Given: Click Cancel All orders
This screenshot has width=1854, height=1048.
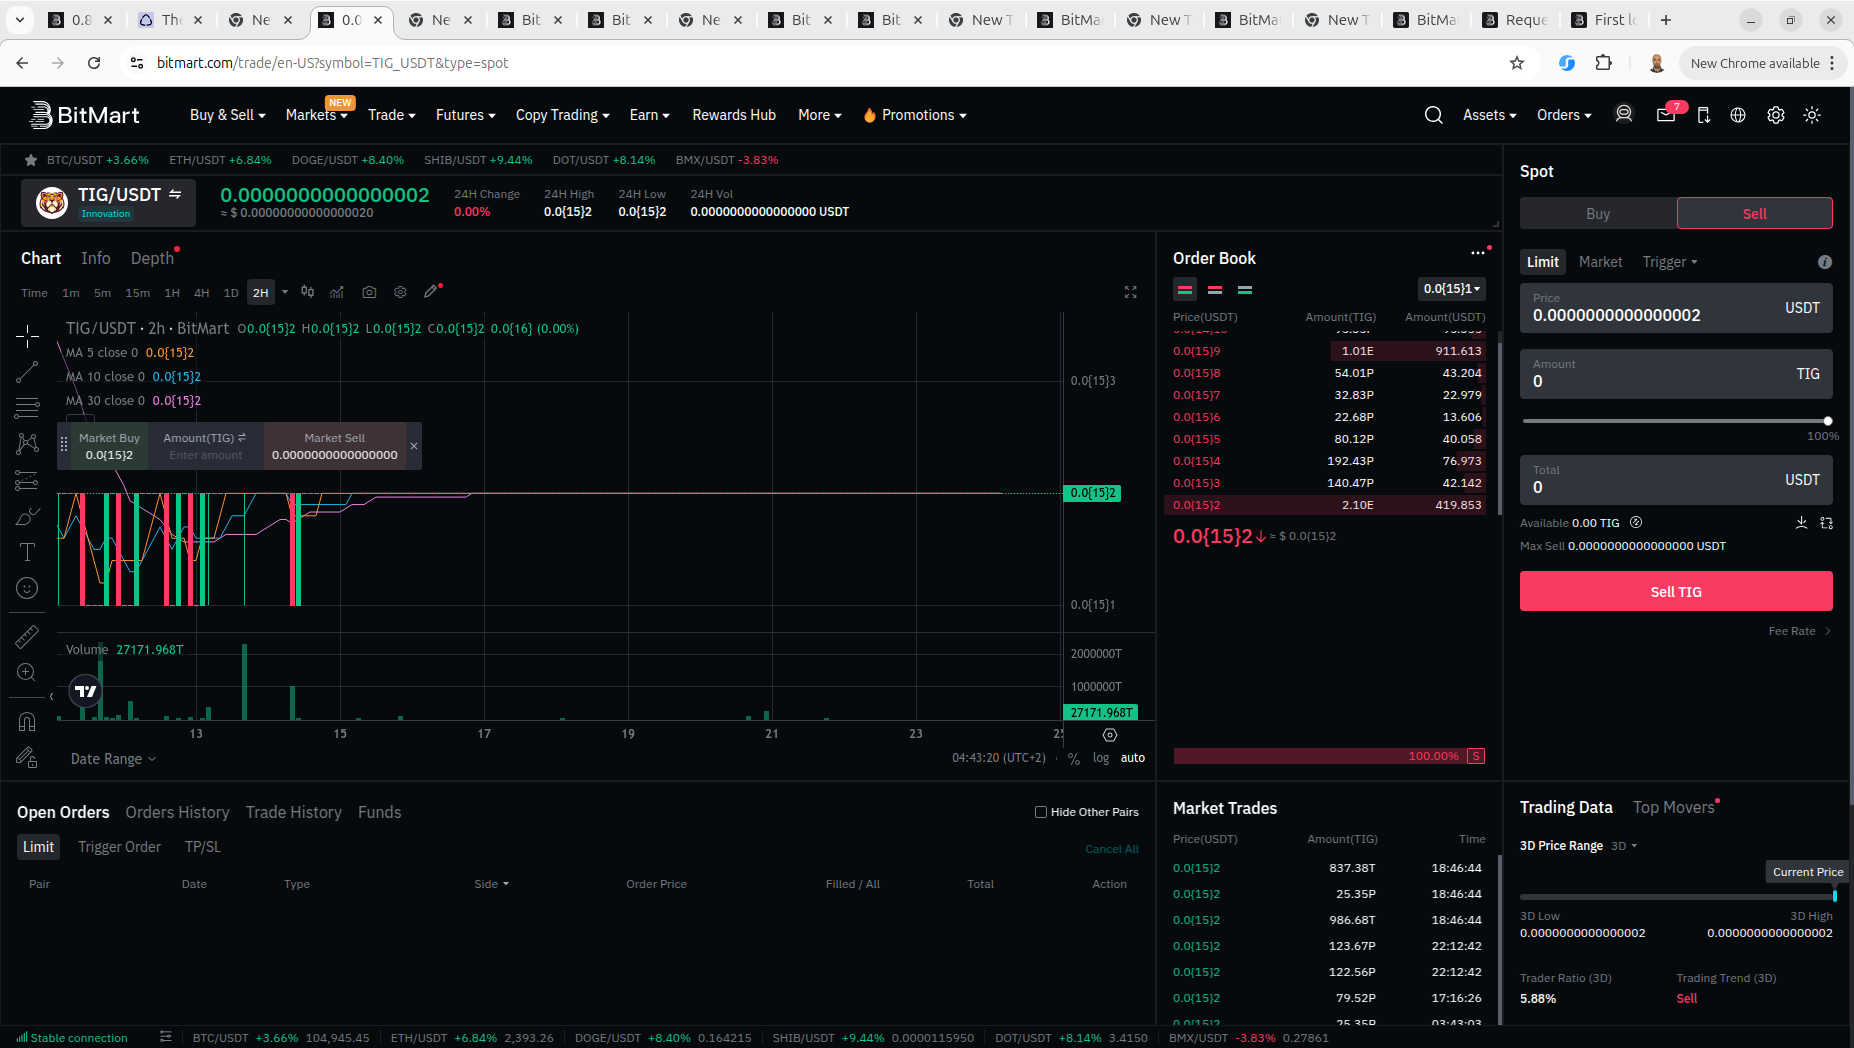Looking at the screenshot, I should 1112,849.
